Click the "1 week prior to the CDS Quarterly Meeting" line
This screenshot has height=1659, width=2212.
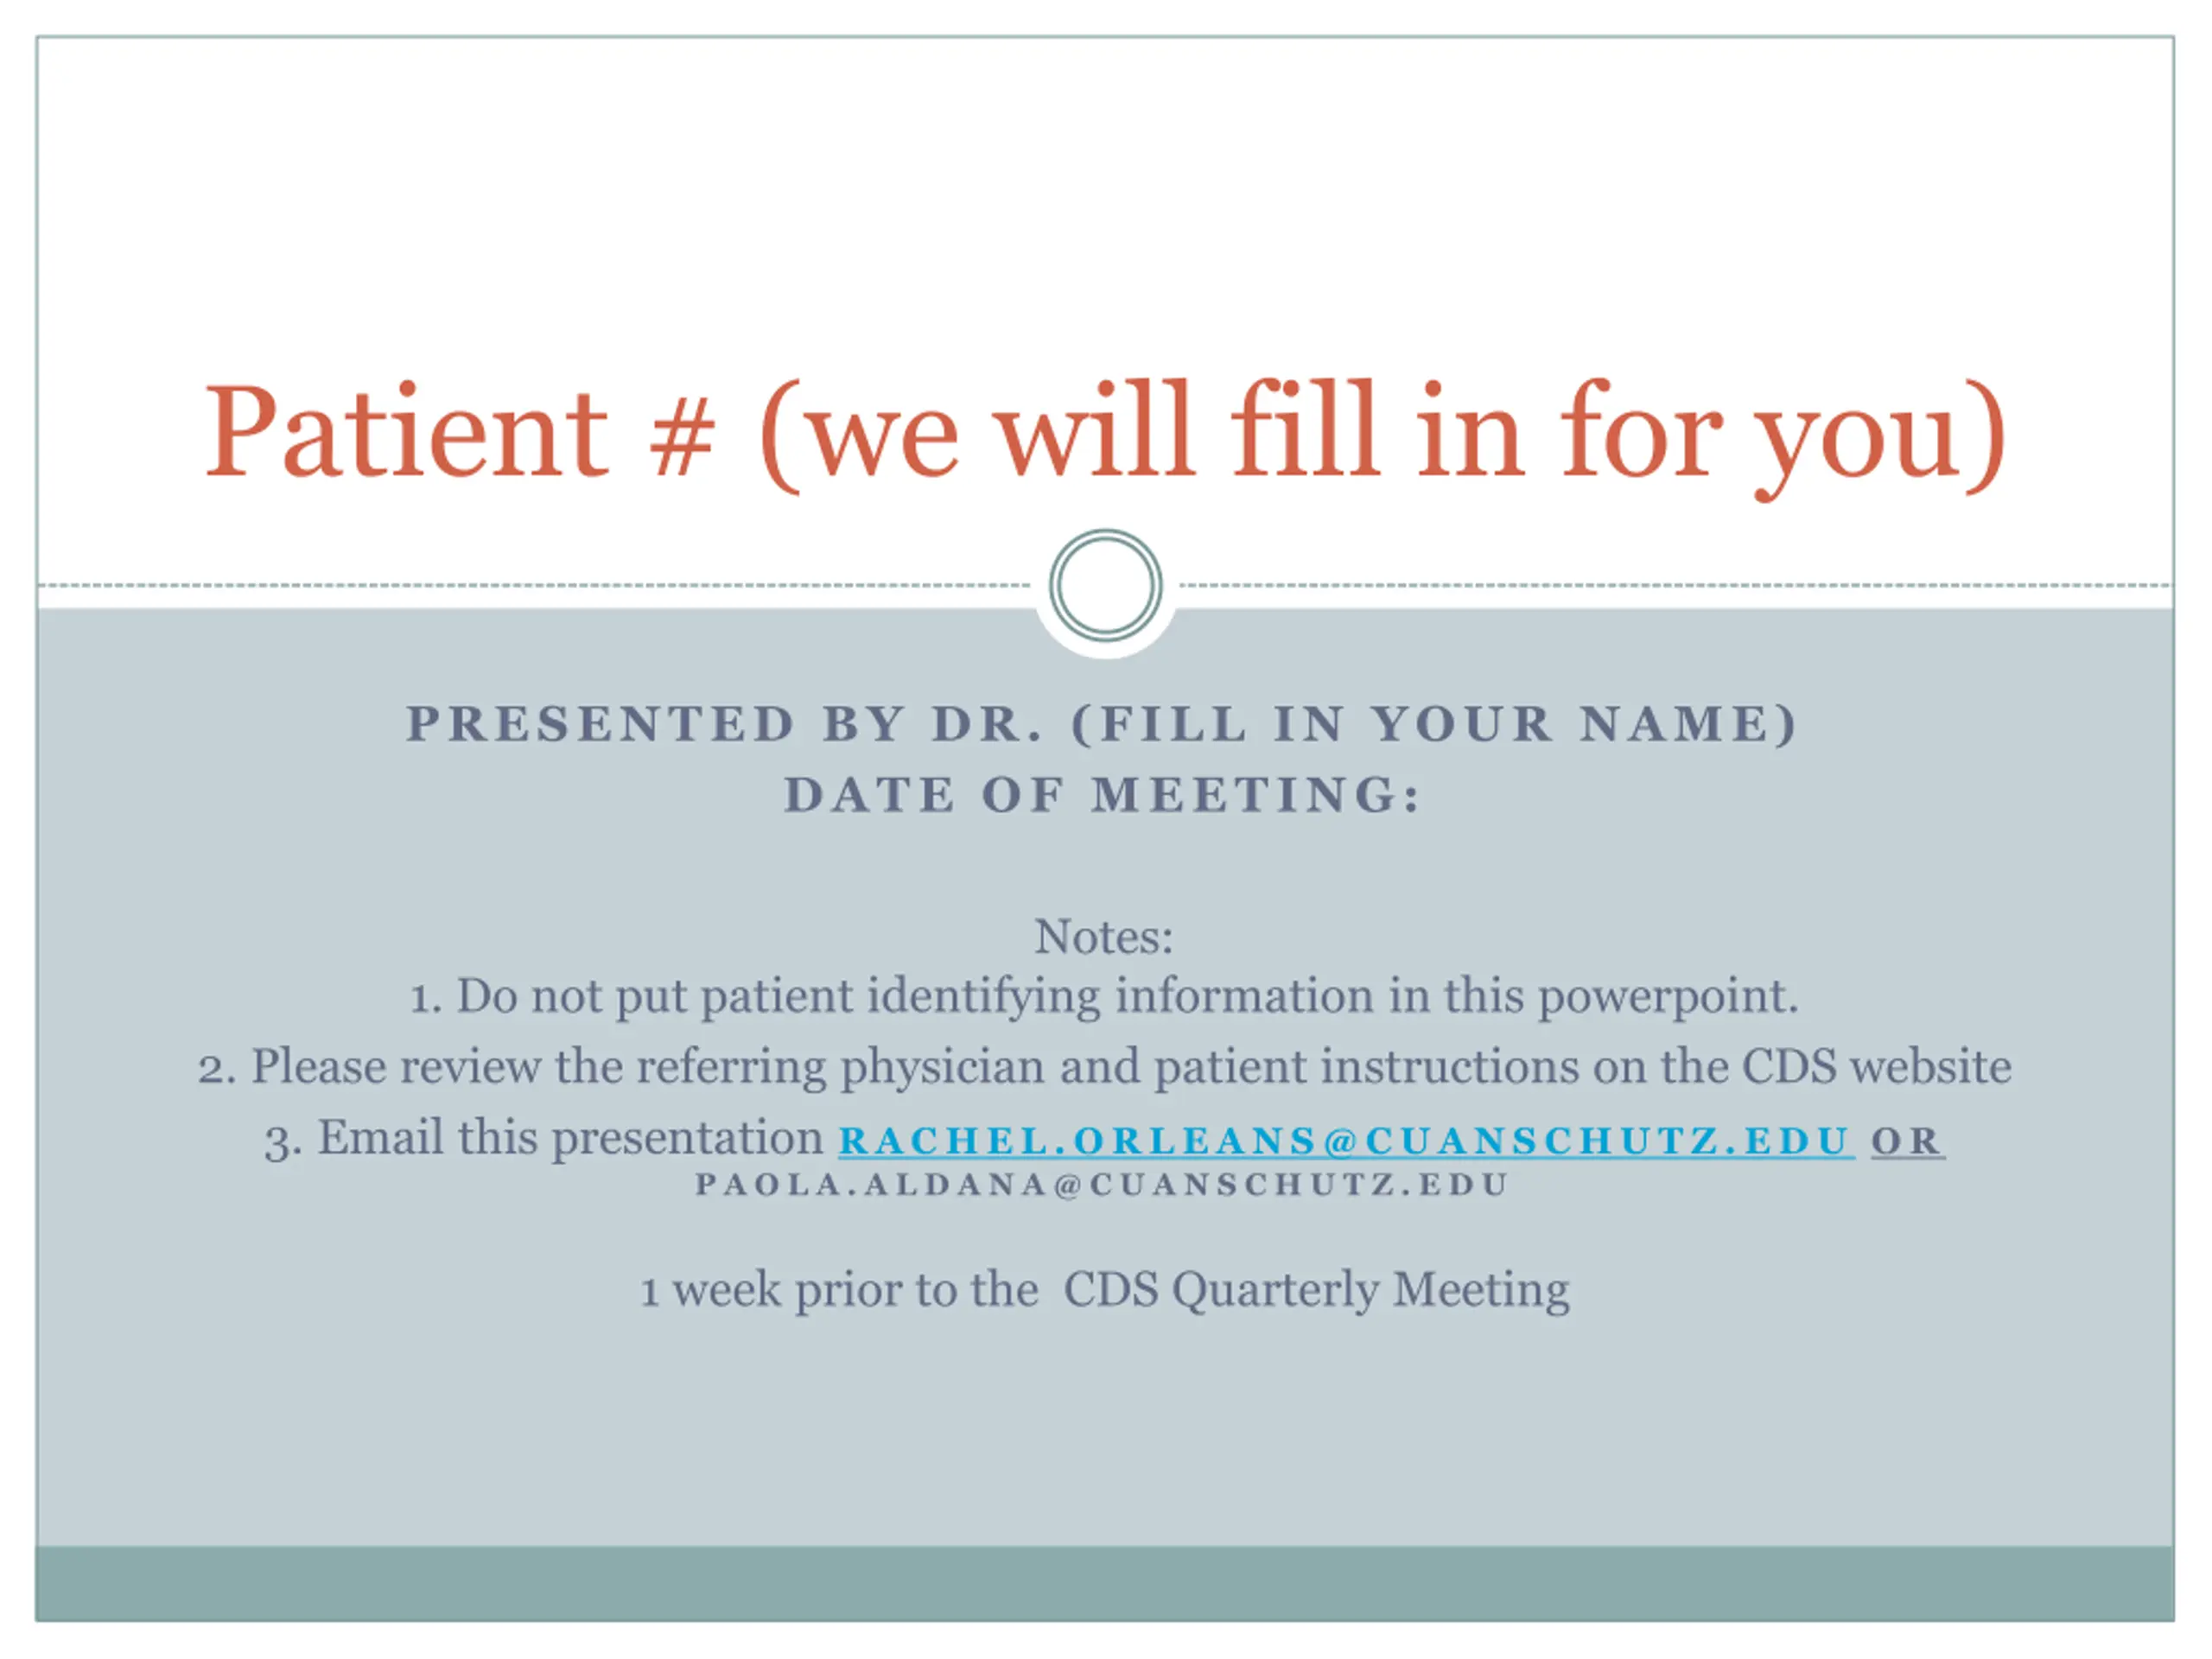(1104, 1290)
